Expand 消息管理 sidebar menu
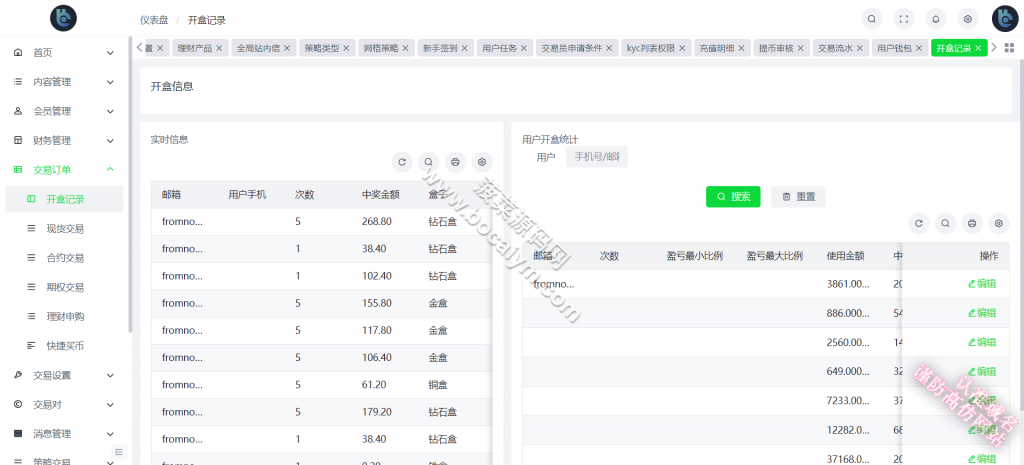 [x=64, y=434]
